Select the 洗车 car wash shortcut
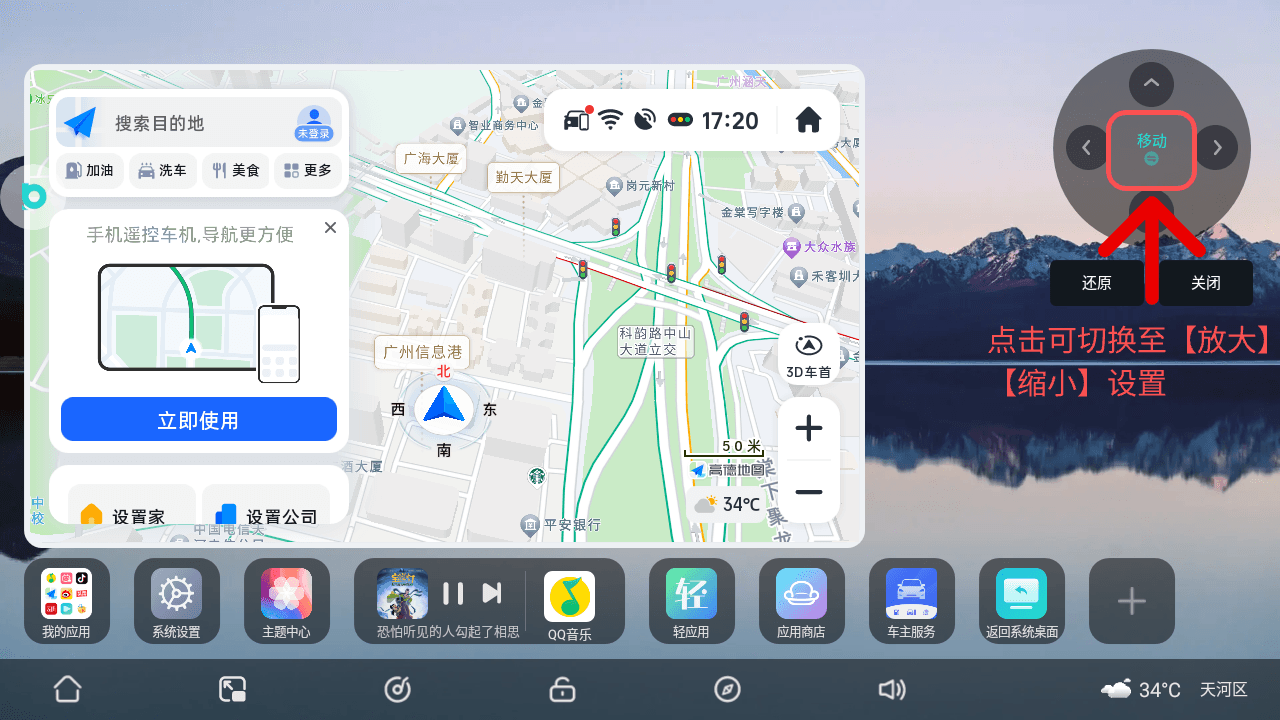Image resolution: width=1280 pixels, height=720 pixels. point(162,171)
